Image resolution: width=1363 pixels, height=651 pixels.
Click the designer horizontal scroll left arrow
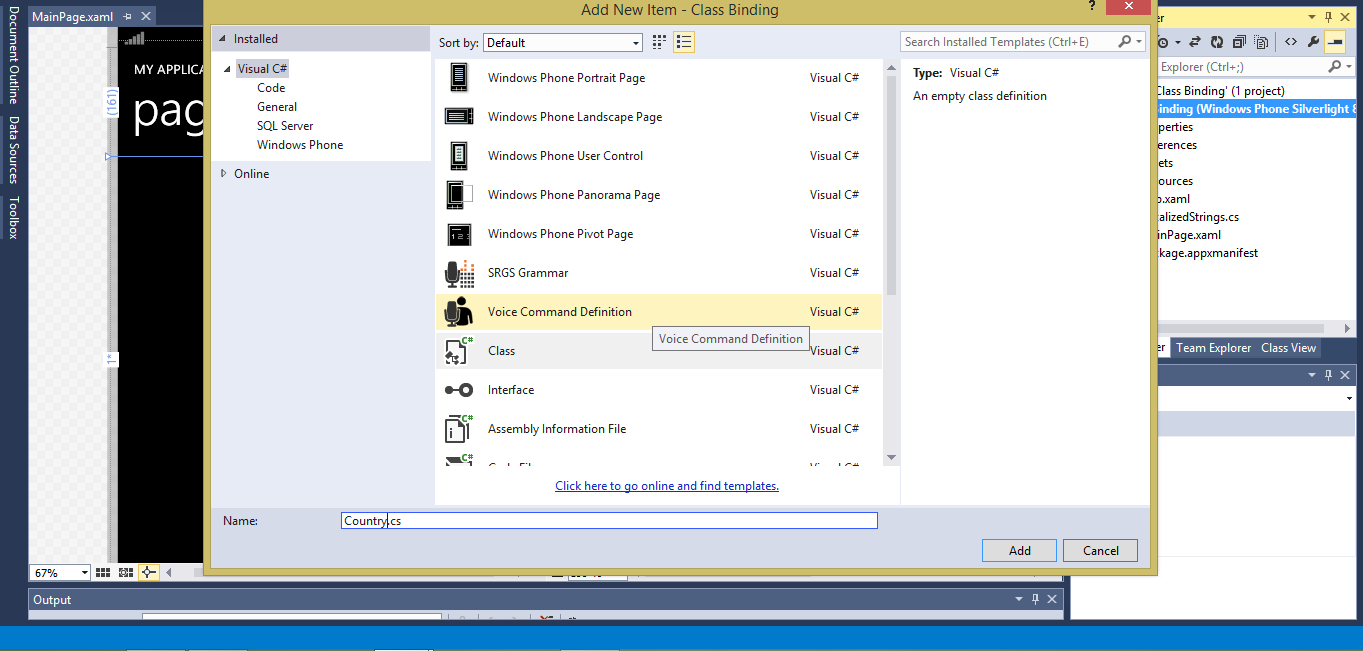pos(168,573)
